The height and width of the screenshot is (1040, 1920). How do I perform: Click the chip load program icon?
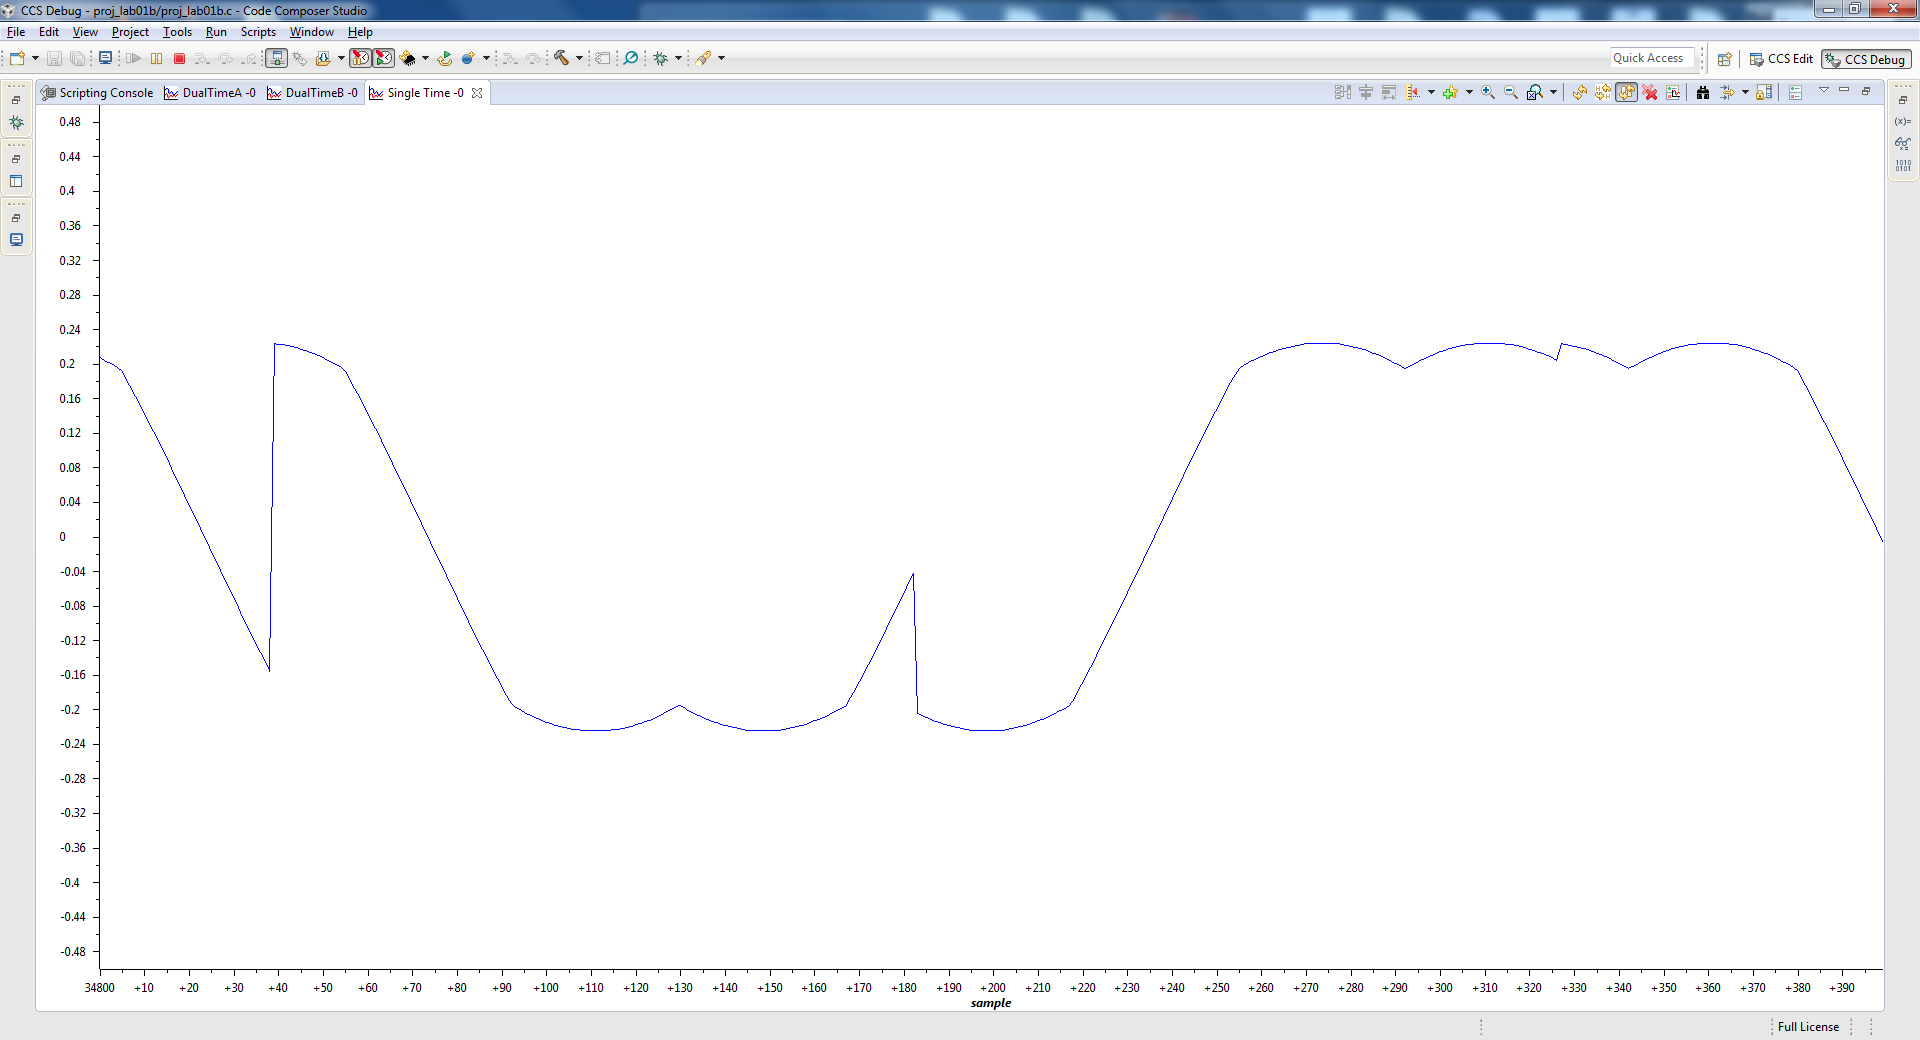tap(407, 58)
